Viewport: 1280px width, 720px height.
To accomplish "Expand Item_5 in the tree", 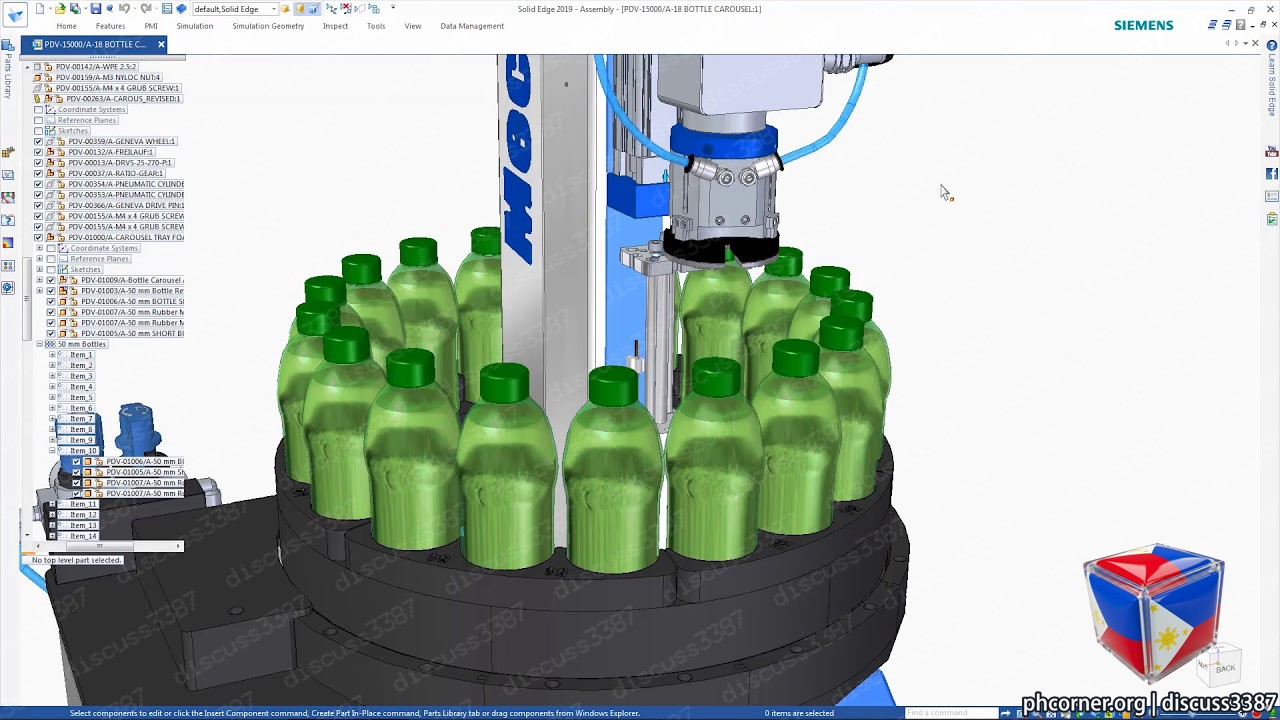I will [52, 398].
